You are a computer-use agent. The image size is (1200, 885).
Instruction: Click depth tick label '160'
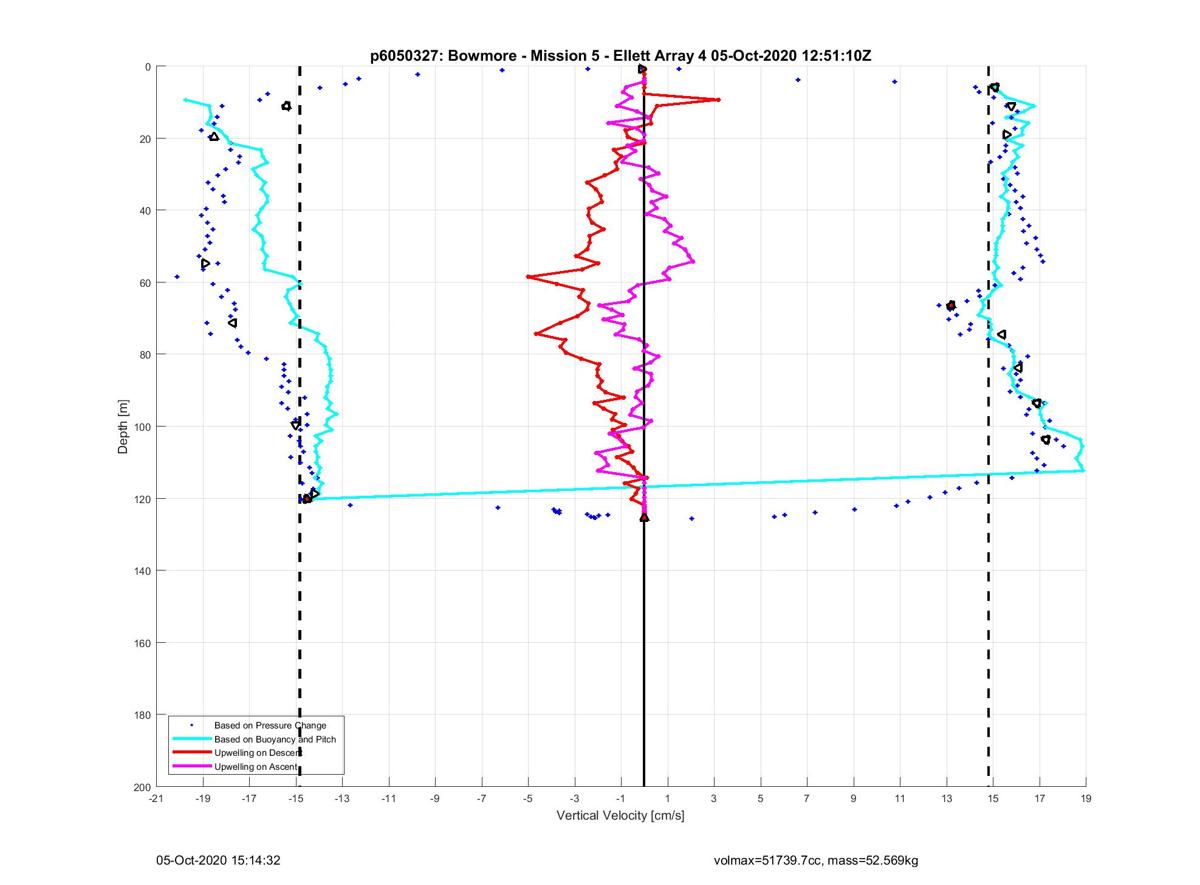click(142, 643)
